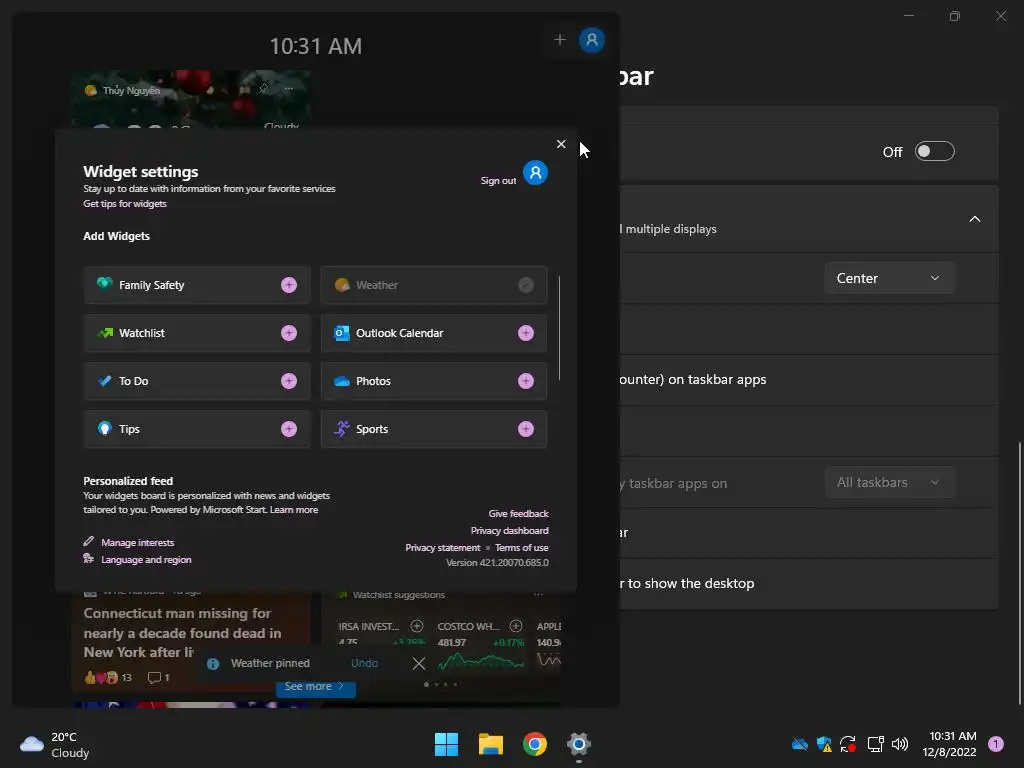
Task: Click the Version 421.20070.685.0 text
Action: coord(497,562)
